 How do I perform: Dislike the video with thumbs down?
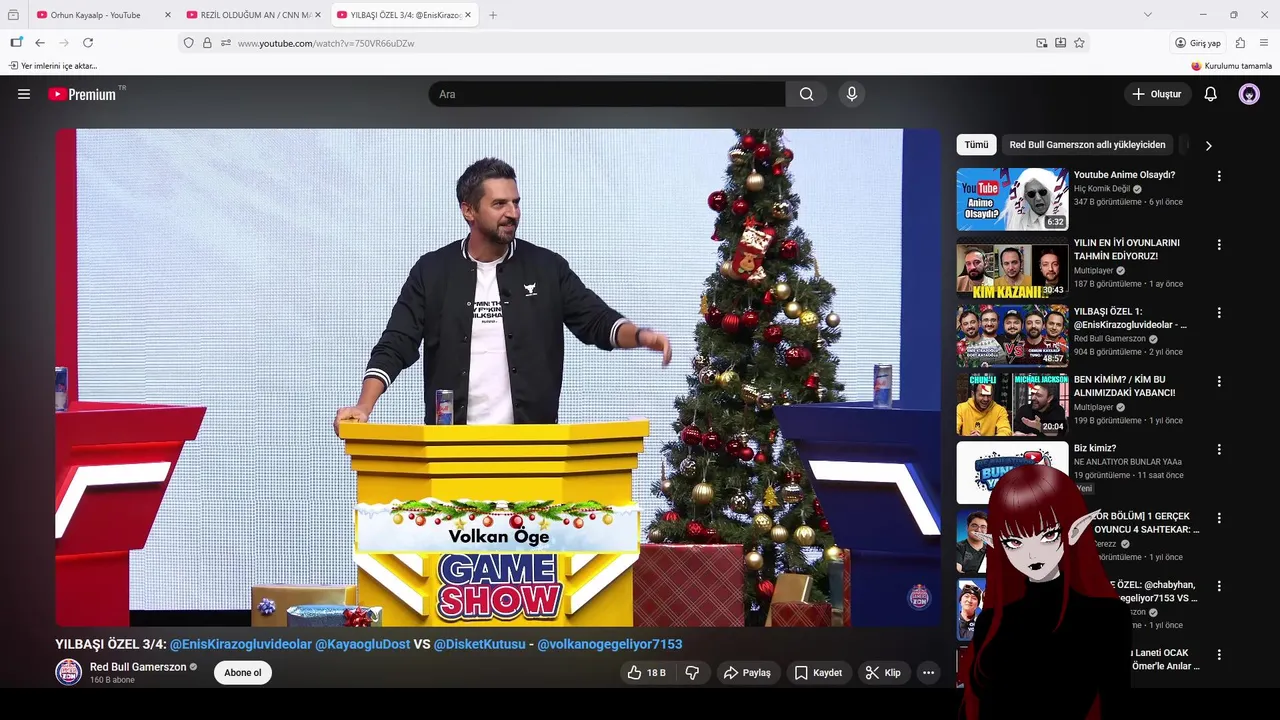click(x=692, y=673)
